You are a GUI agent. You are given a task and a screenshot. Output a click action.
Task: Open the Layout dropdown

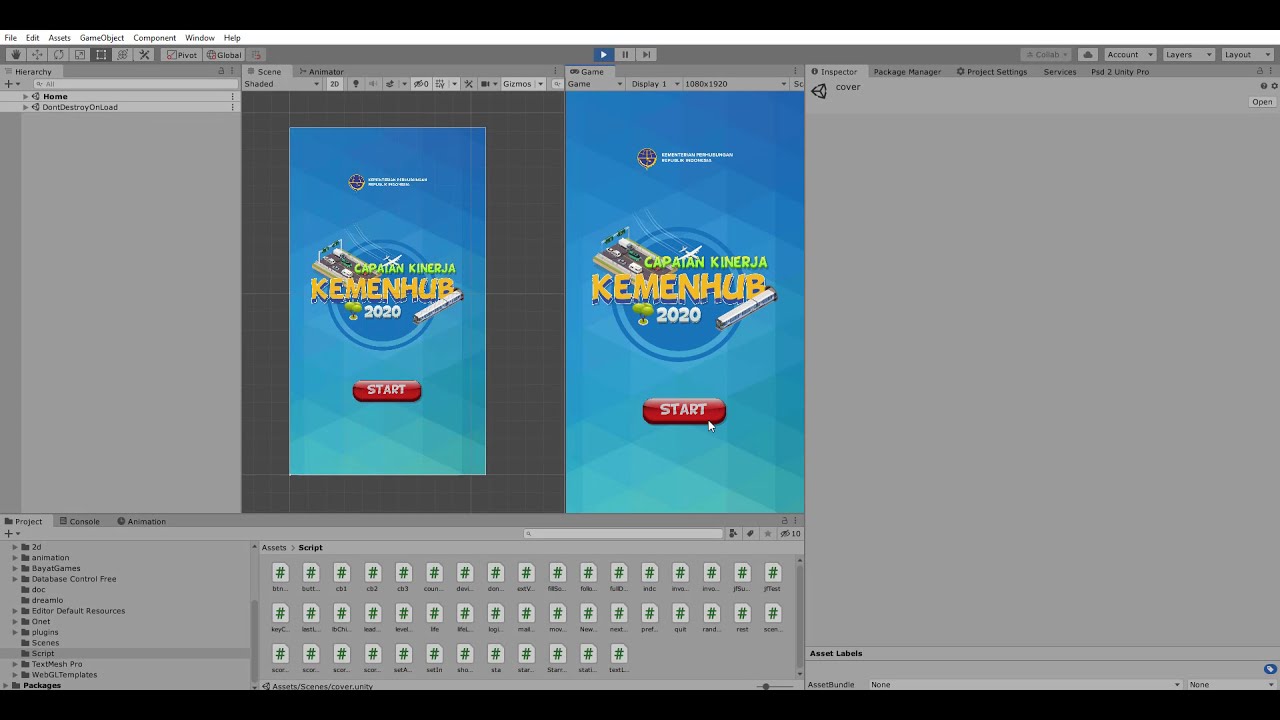click(x=1246, y=55)
